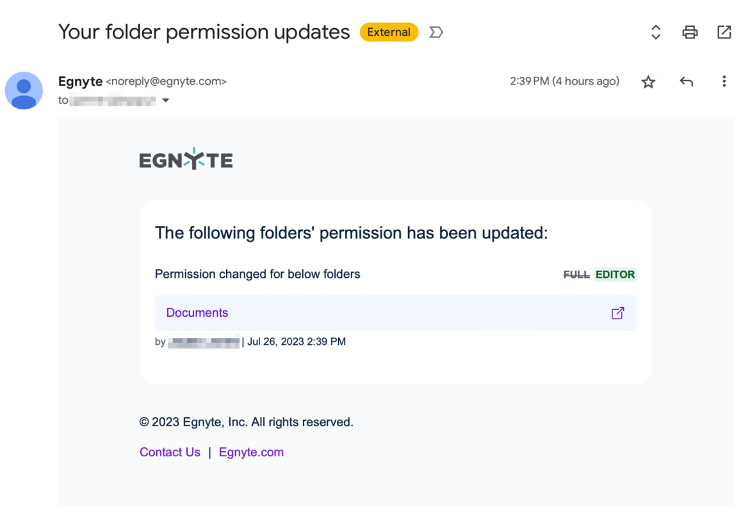This screenshot has width=750, height=512.
Task: Click the Documents folder row
Action: click(396, 313)
